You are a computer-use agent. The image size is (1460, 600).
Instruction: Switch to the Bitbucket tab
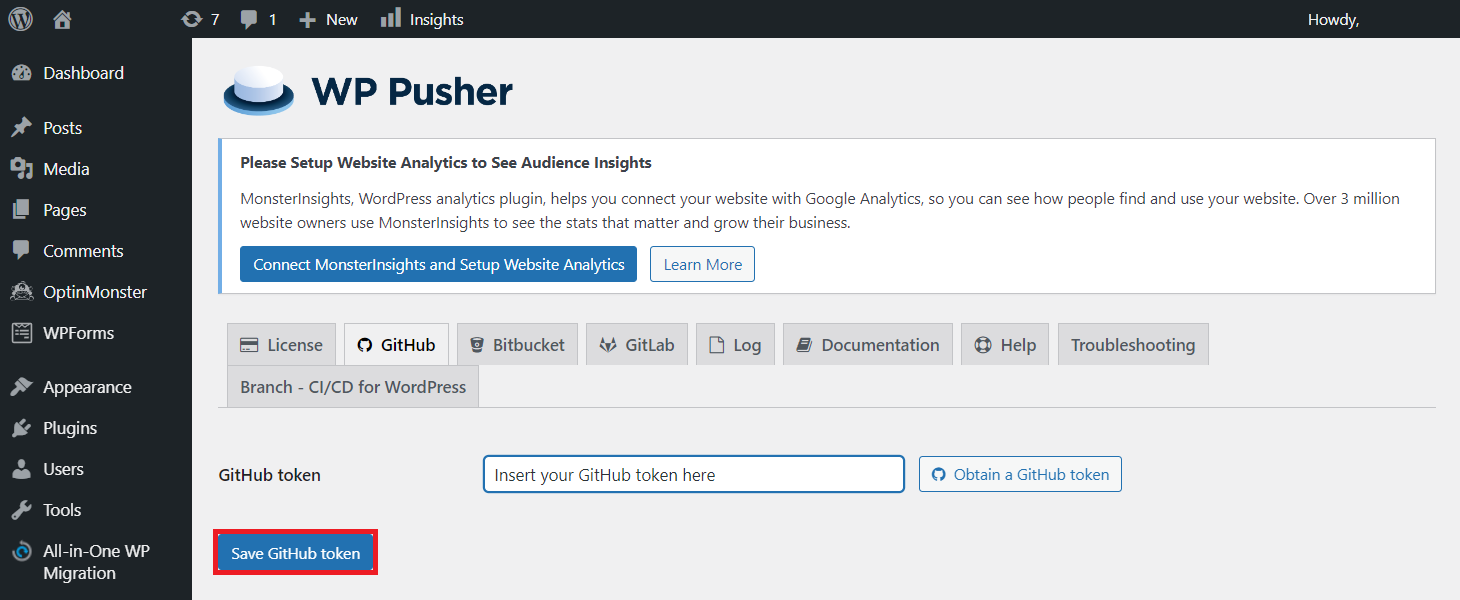517,345
